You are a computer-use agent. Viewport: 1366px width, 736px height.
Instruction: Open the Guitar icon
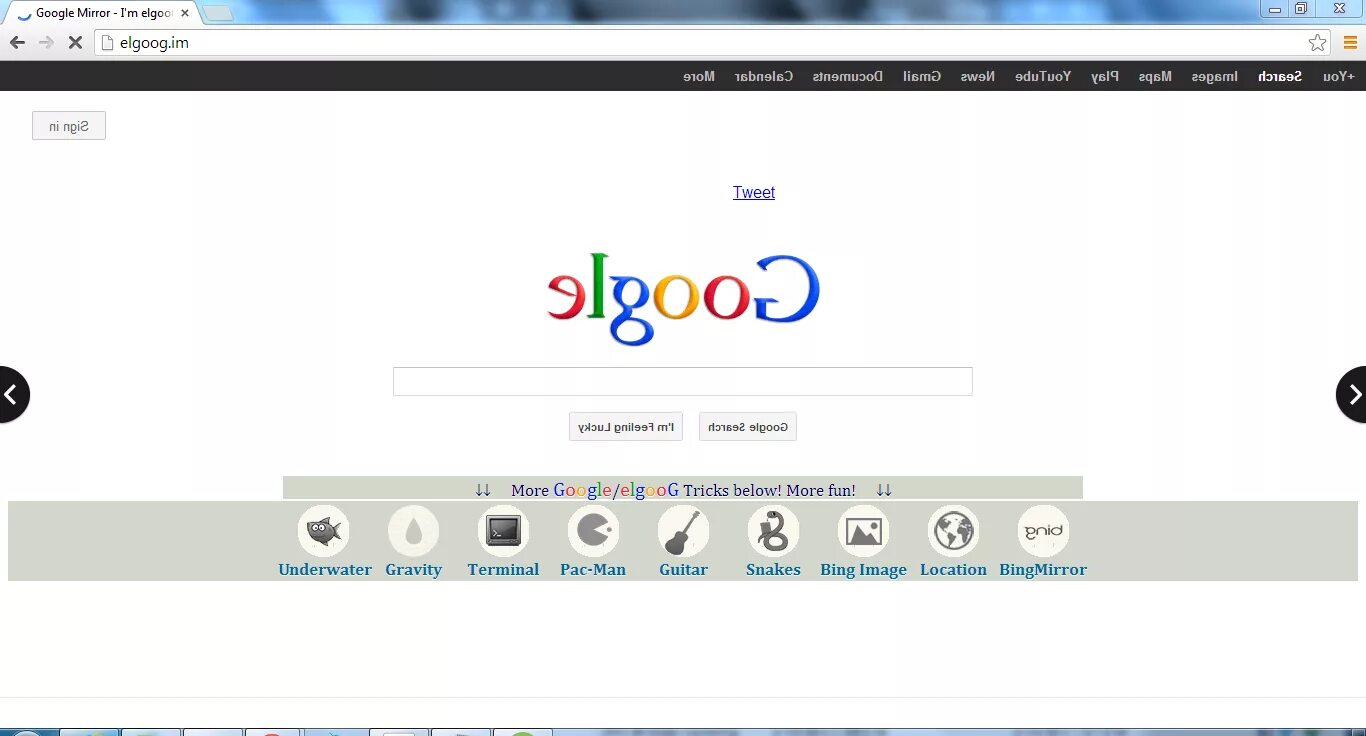(x=683, y=531)
